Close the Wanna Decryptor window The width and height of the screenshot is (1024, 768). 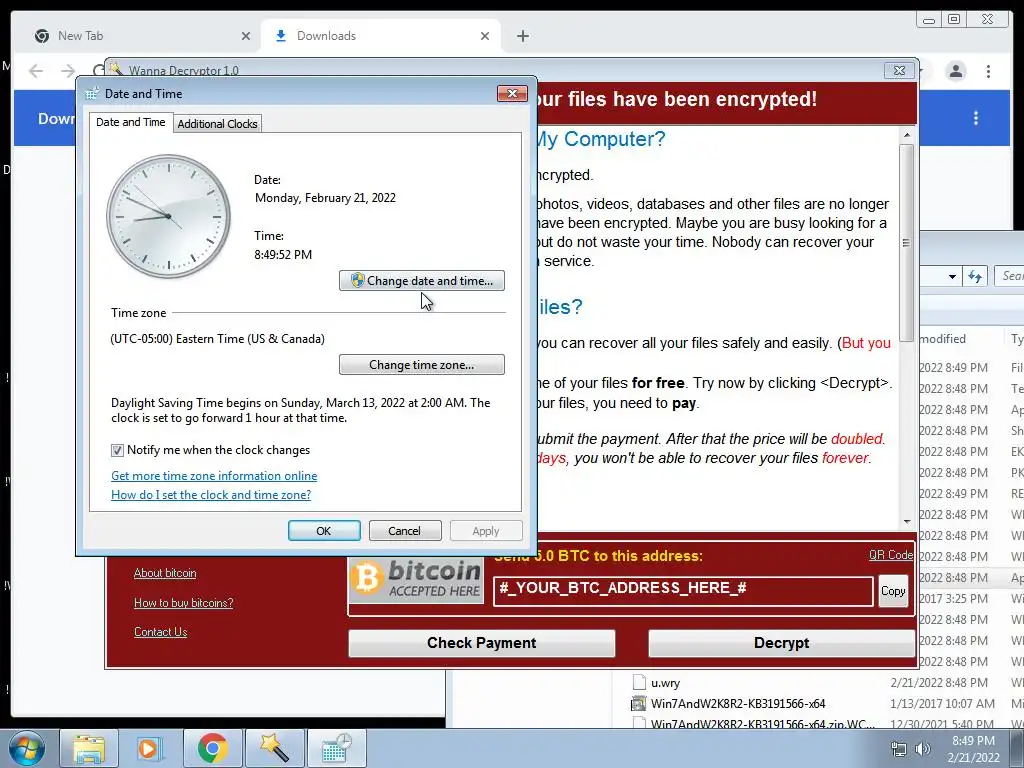pos(899,70)
